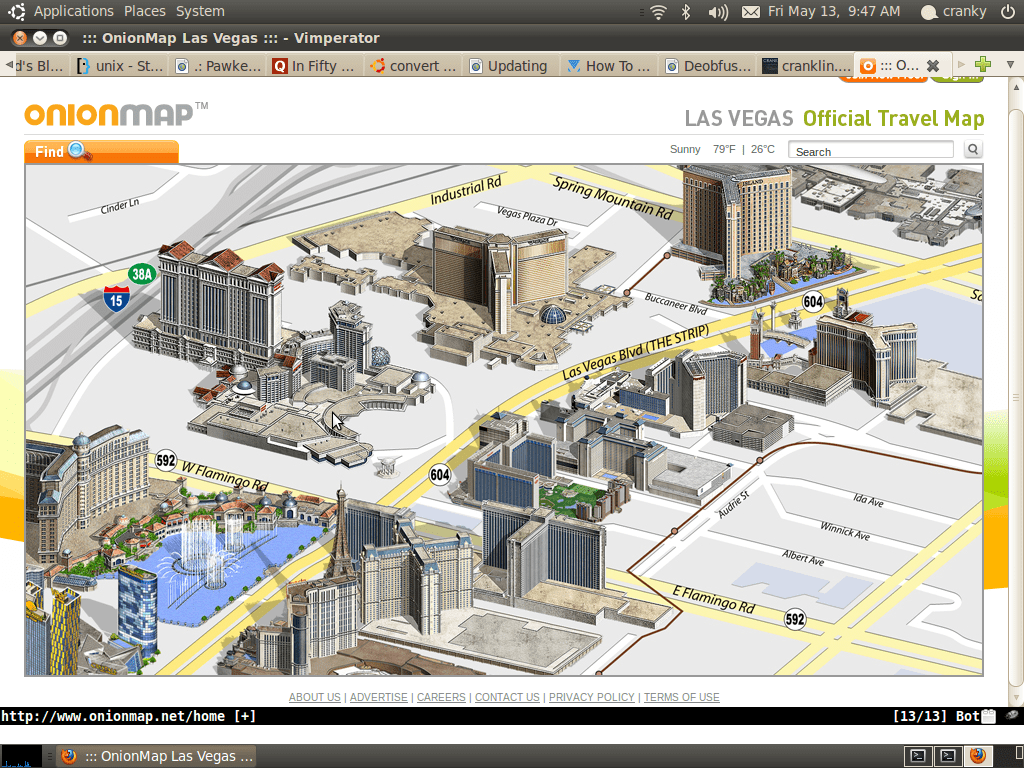Open the System menu
Image resolution: width=1024 pixels, height=768 pixels.
[x=199, y=11]
